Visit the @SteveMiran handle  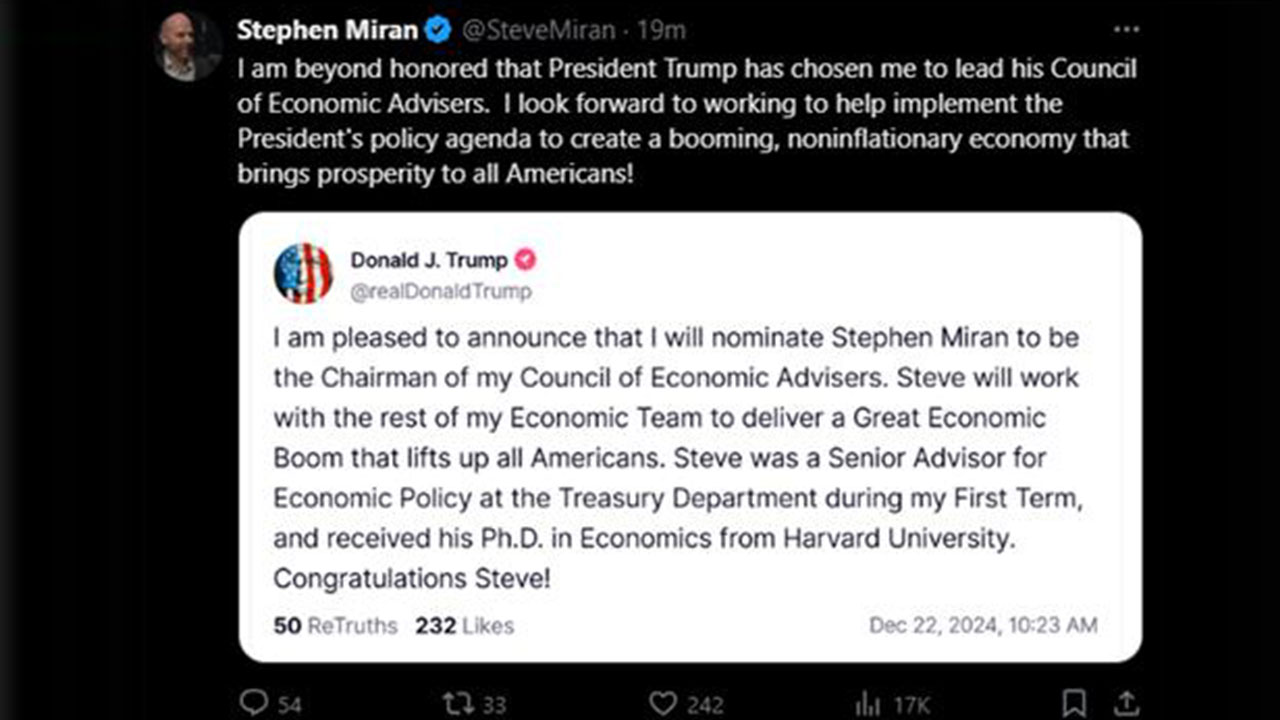coord(537,31)
